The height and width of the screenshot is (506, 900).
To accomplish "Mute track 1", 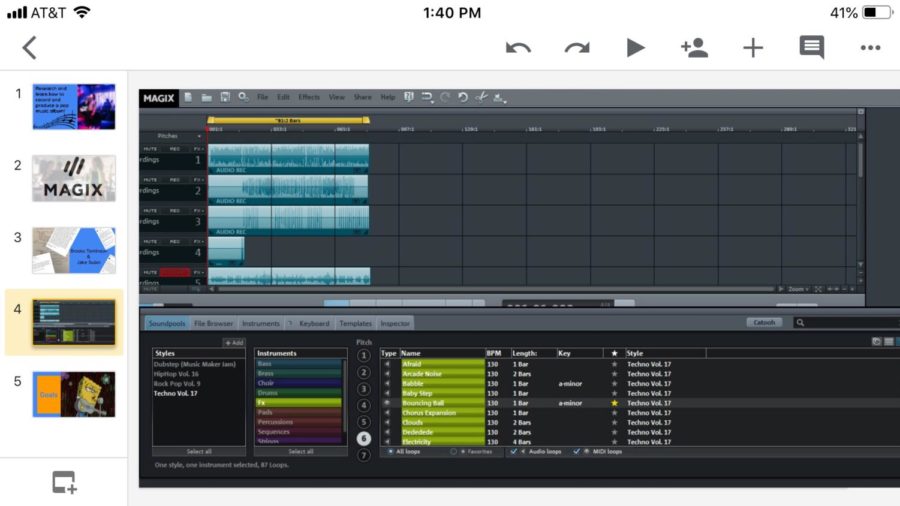I will pyautogui.click(x=150, y=149).
